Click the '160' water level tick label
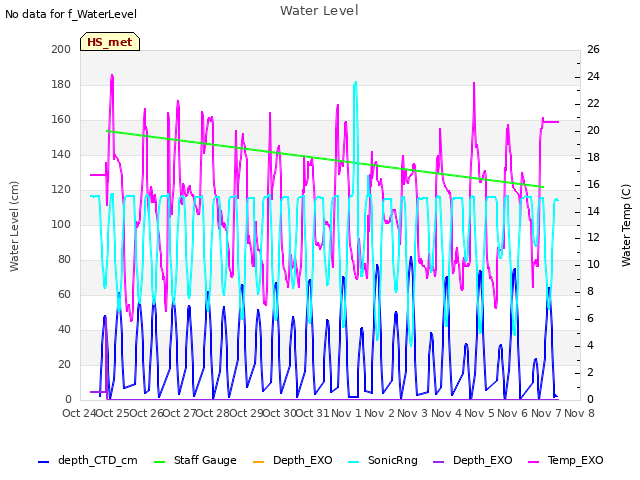This screenshot has height=480, width=640. pos(61,120)
